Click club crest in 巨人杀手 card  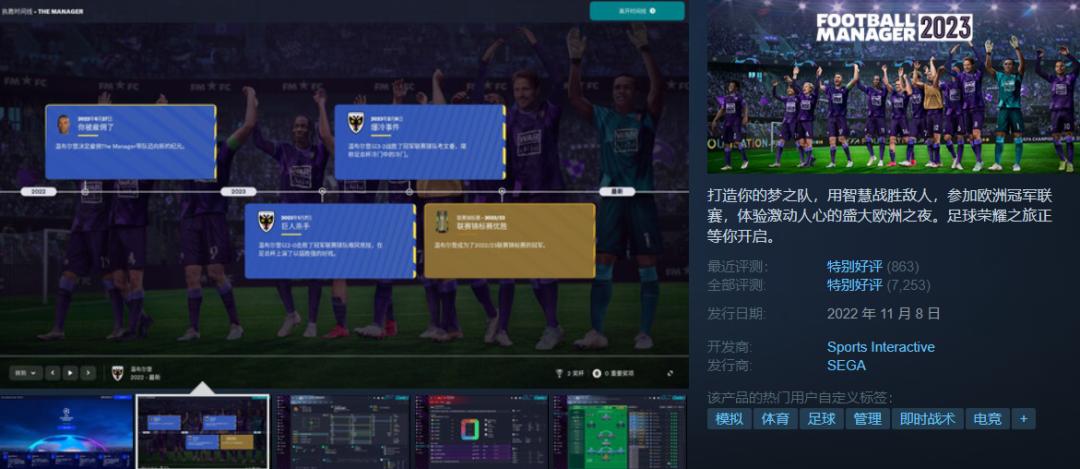click(x=267, y=222)
